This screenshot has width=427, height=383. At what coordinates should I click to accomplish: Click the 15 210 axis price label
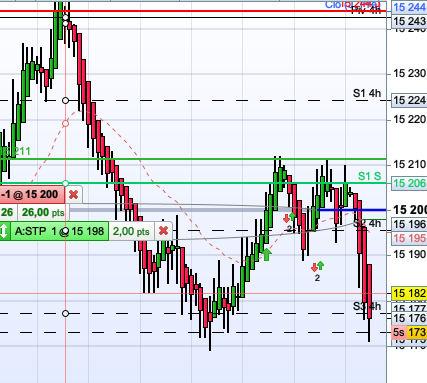409,164
